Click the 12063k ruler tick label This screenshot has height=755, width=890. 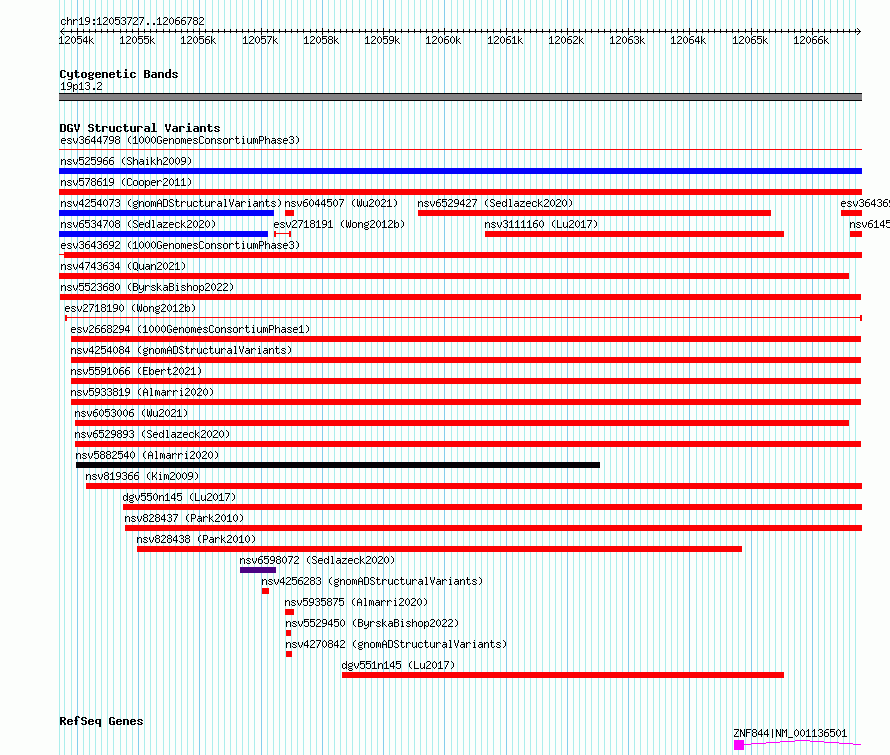[x=627, y=40]
